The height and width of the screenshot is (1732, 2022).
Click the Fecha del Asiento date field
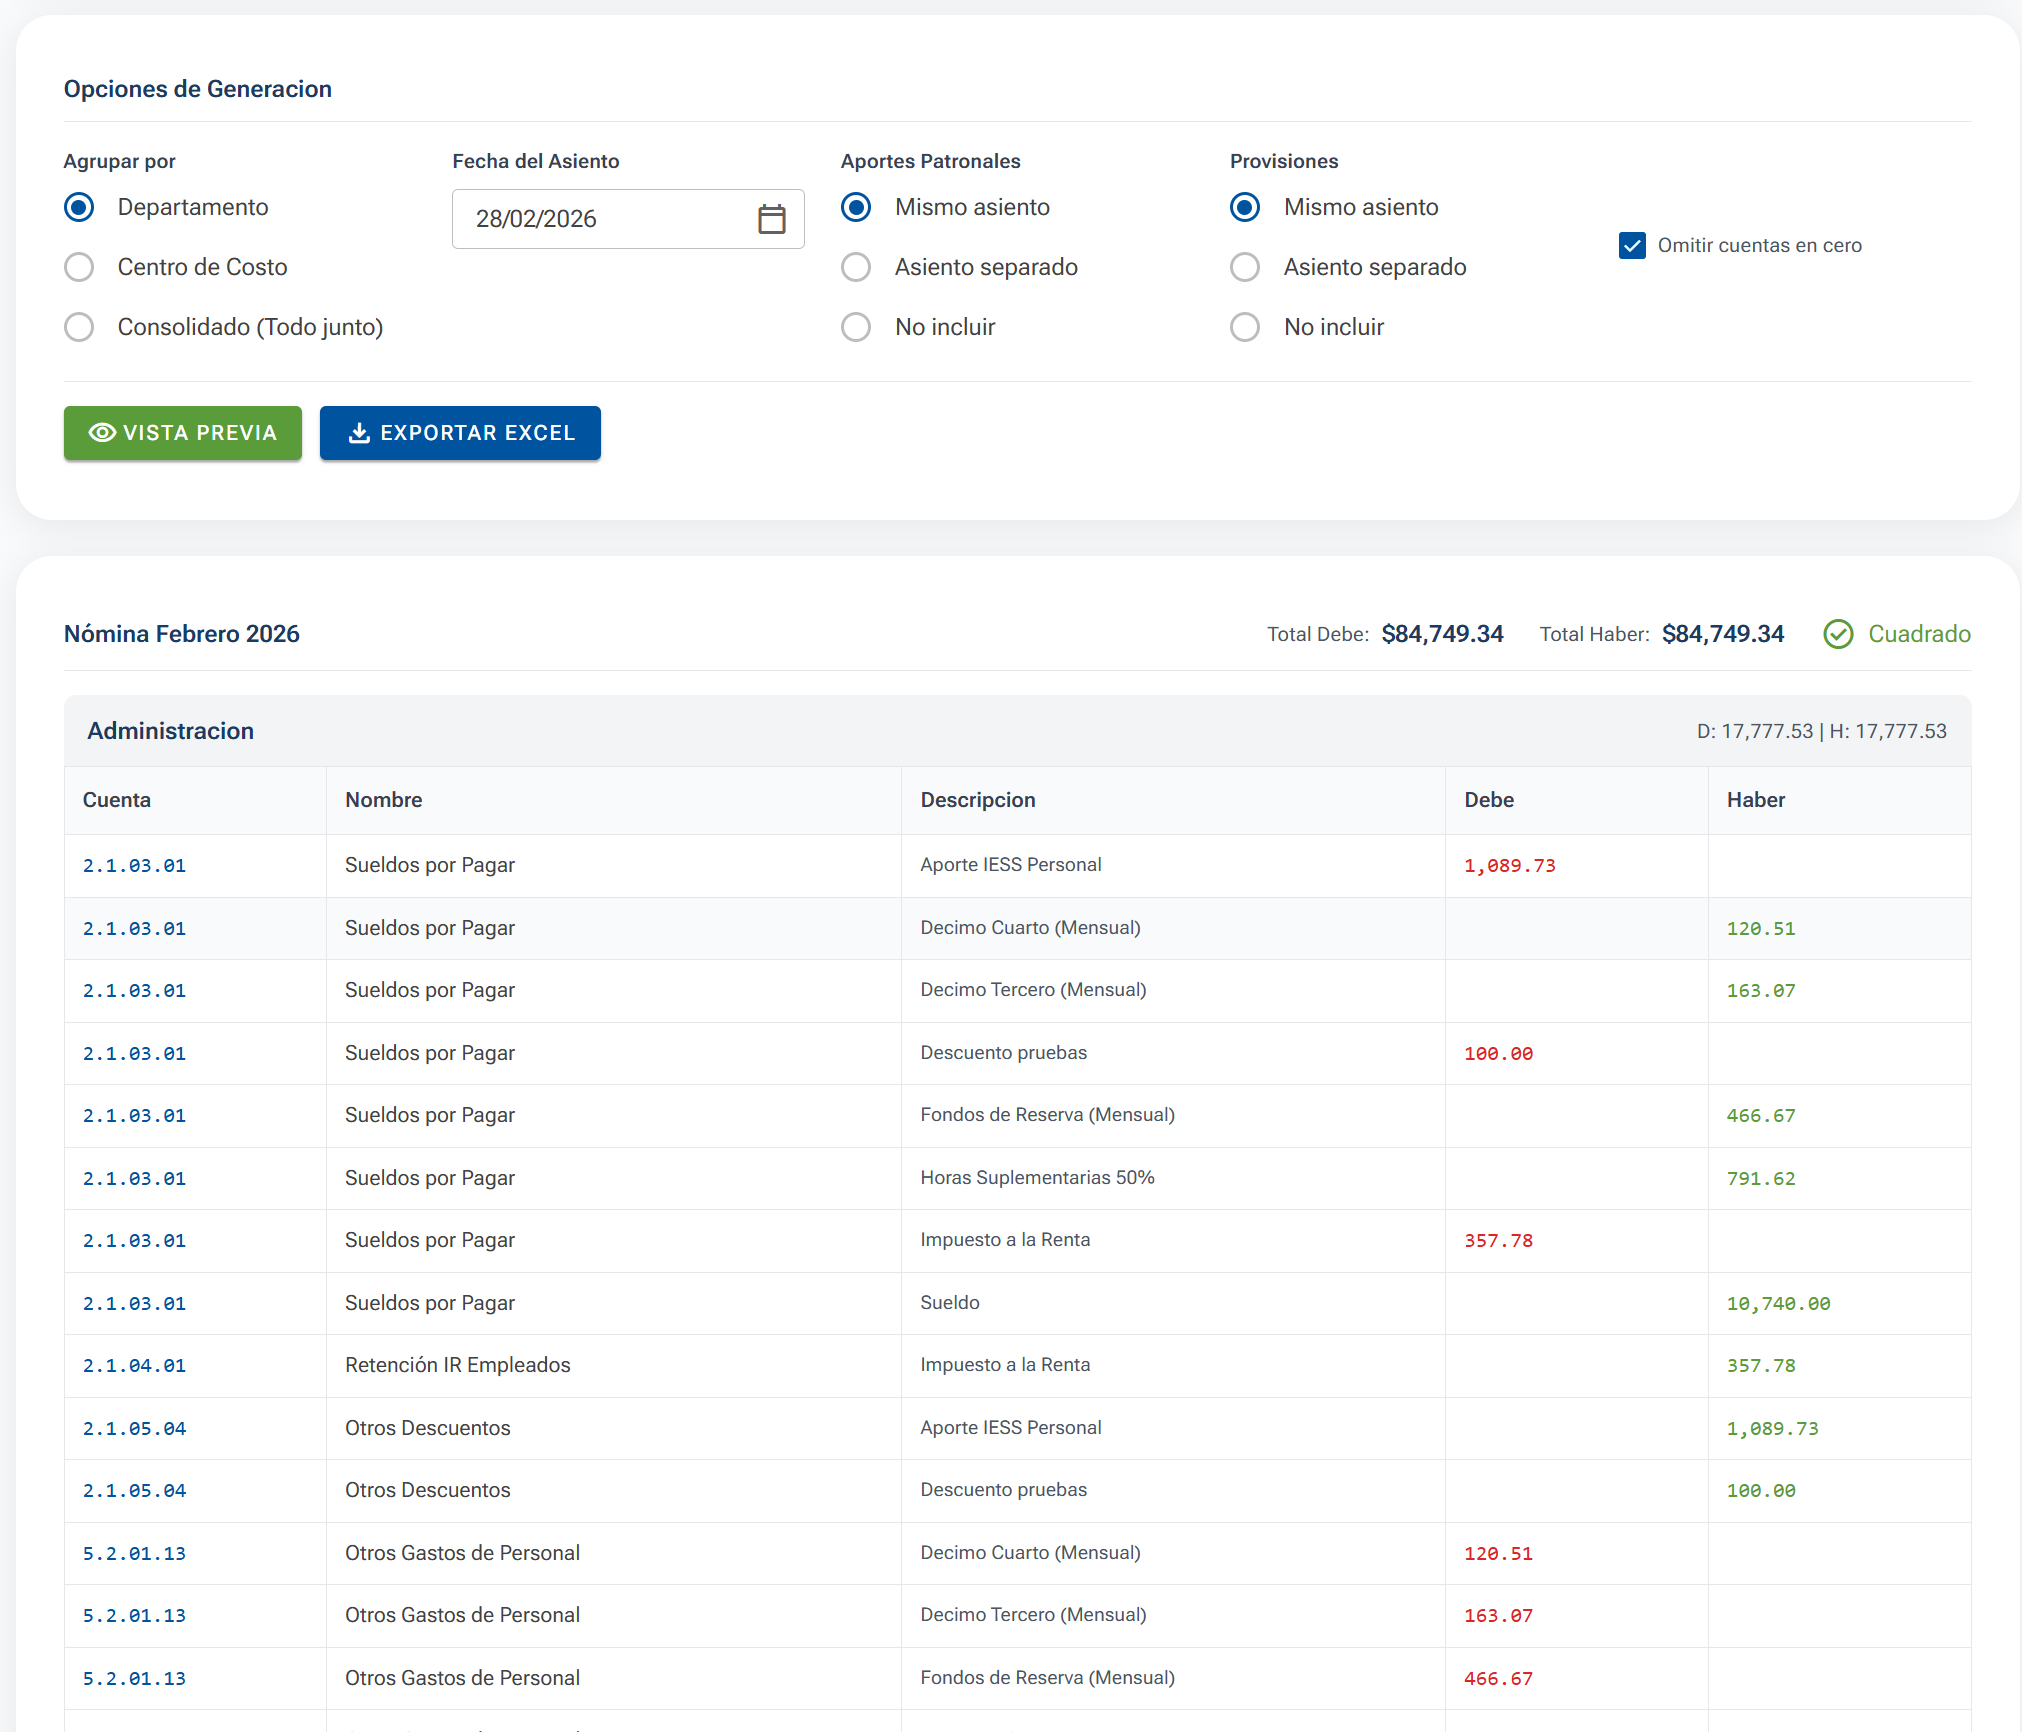pos(600,219)
